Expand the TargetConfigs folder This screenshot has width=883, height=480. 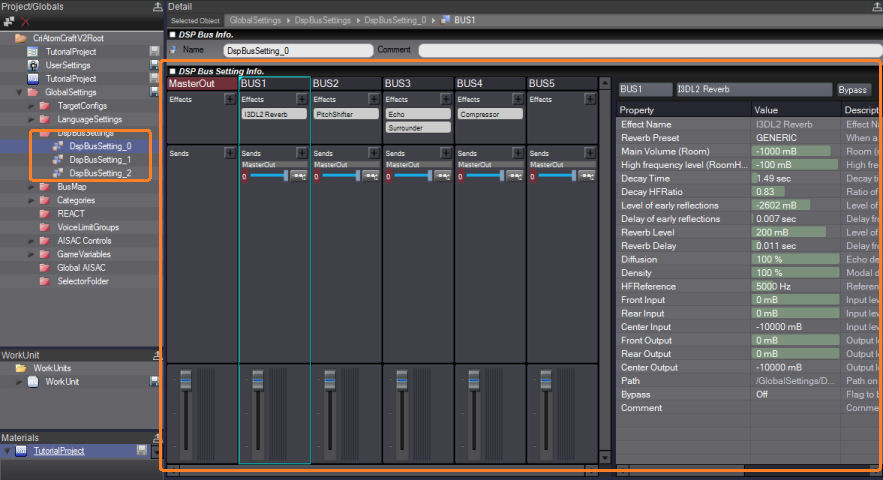tap(32, 106)
